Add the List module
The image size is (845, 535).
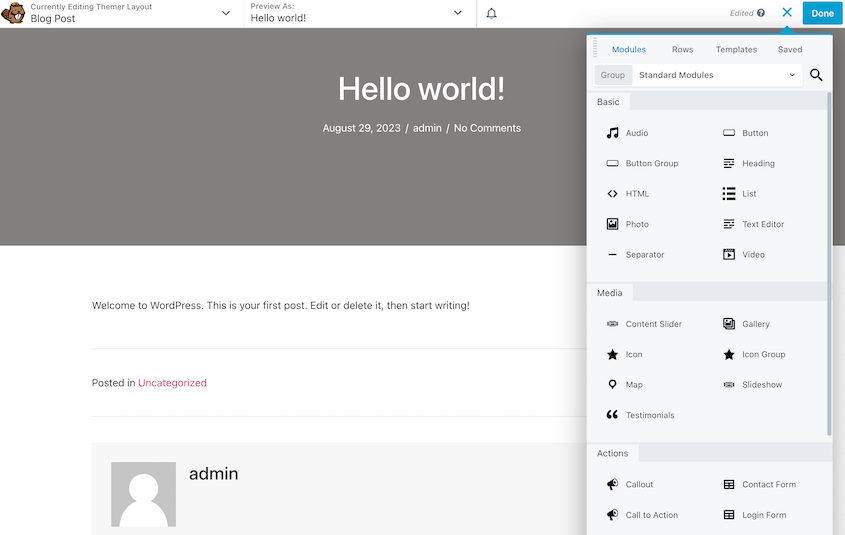pos(740,193)
